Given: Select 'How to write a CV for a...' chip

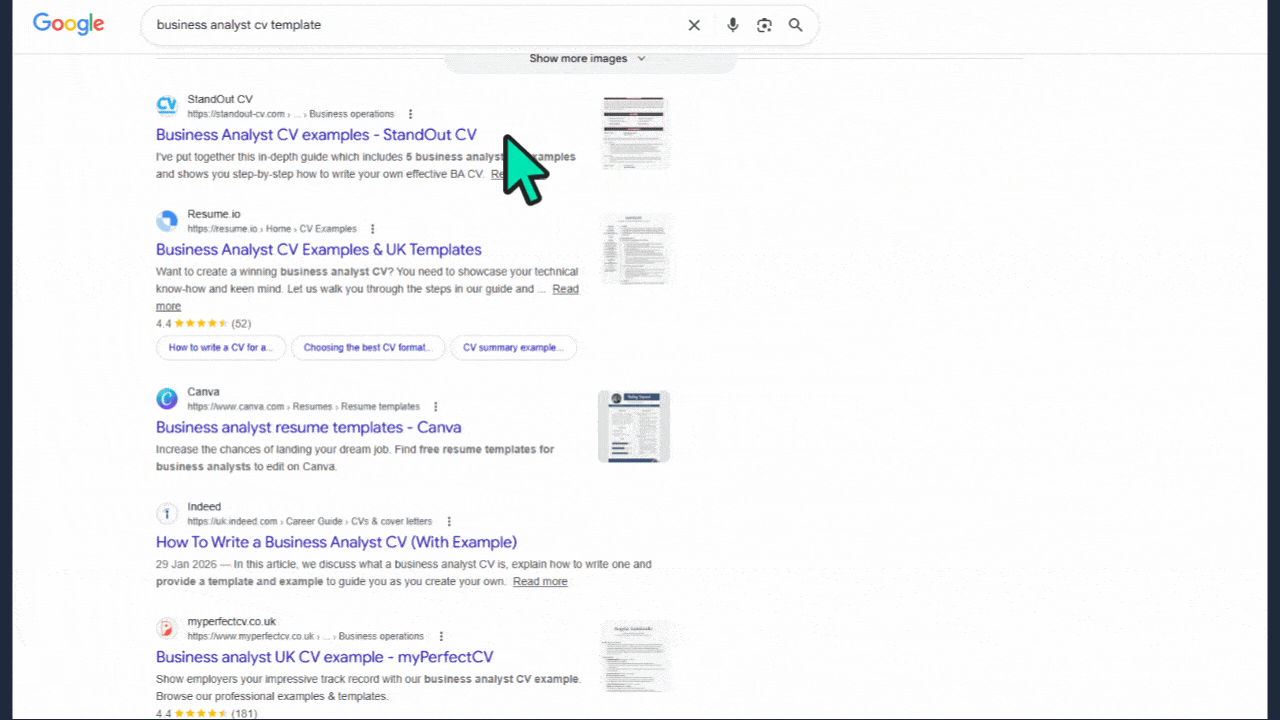Looking at the screenshot, I should click(221, 348).
